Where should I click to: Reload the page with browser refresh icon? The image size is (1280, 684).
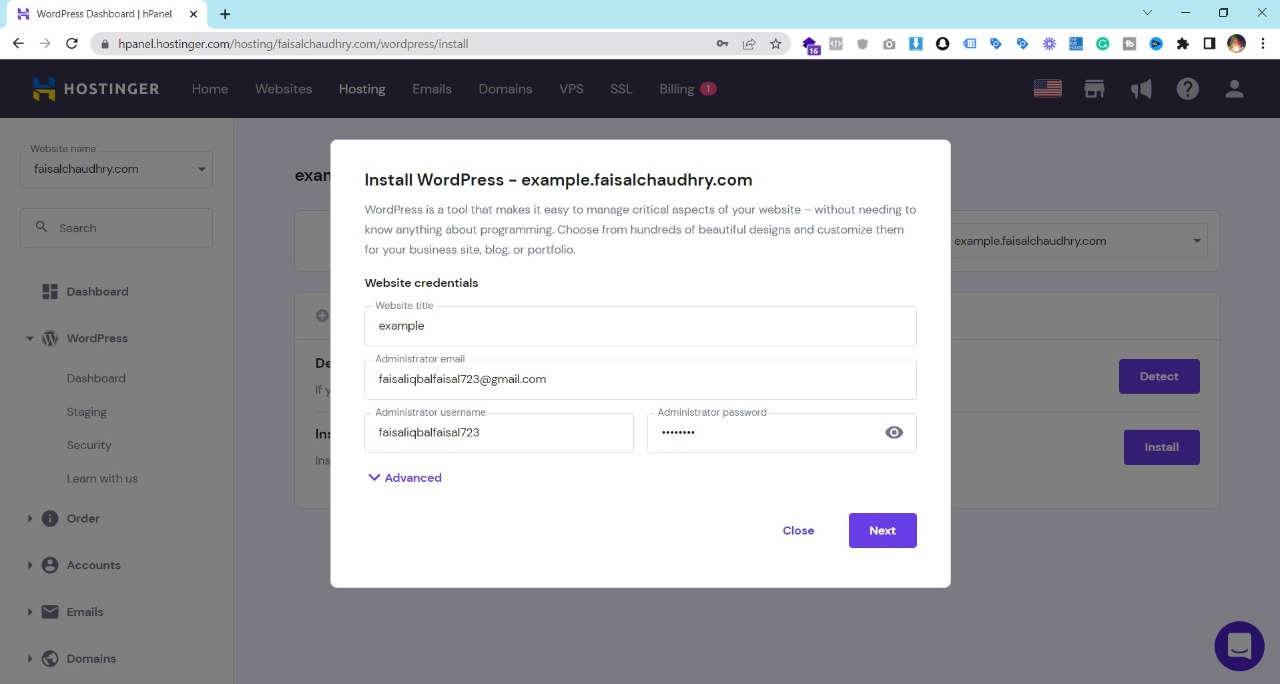click(72, 43)
